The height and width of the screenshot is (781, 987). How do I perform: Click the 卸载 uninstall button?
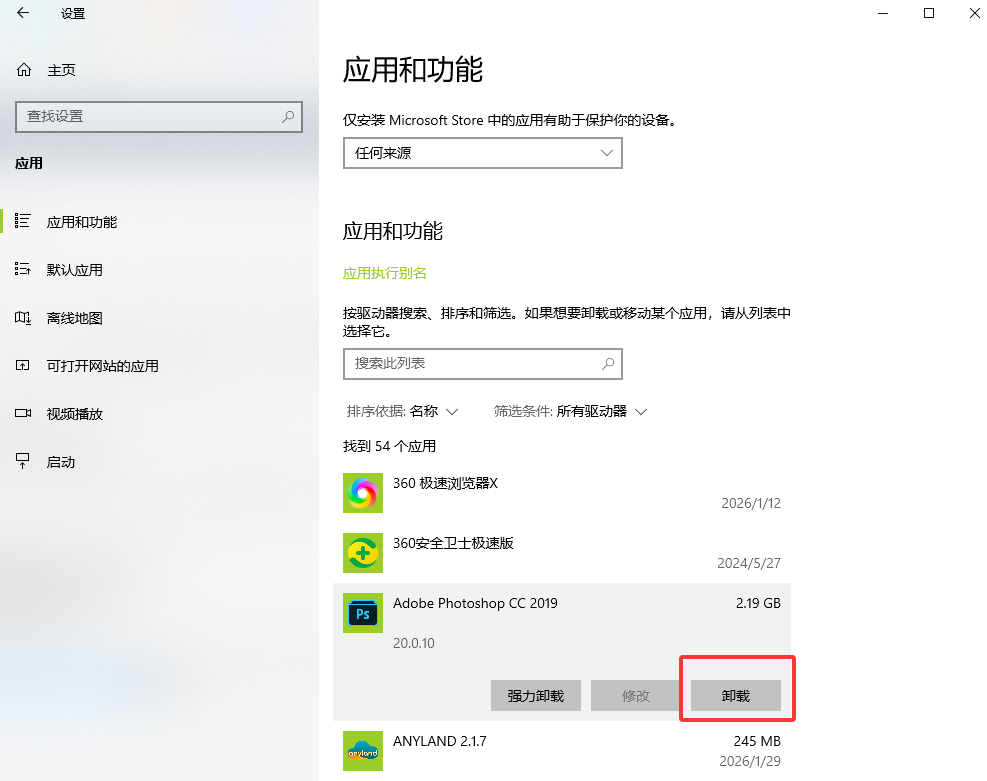(x=737, y=695)
